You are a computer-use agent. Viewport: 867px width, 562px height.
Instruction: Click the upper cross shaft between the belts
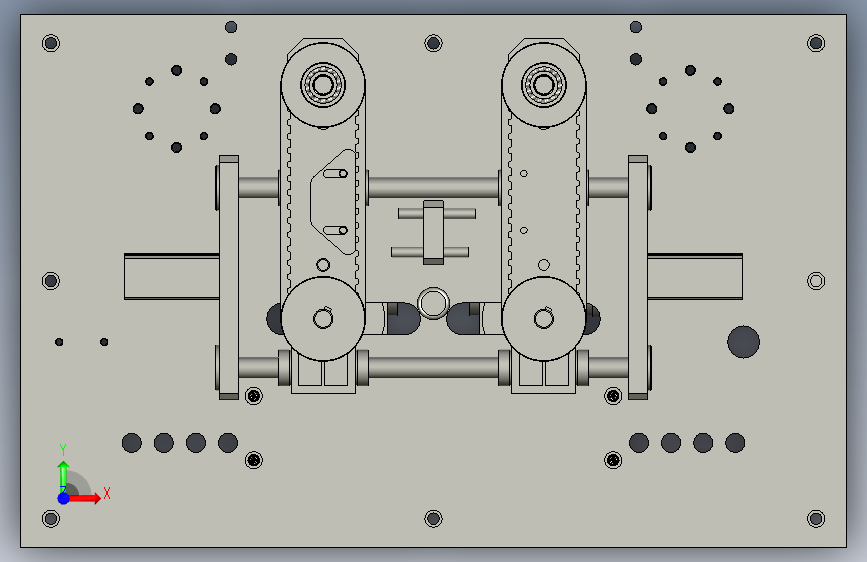point(434,188)
